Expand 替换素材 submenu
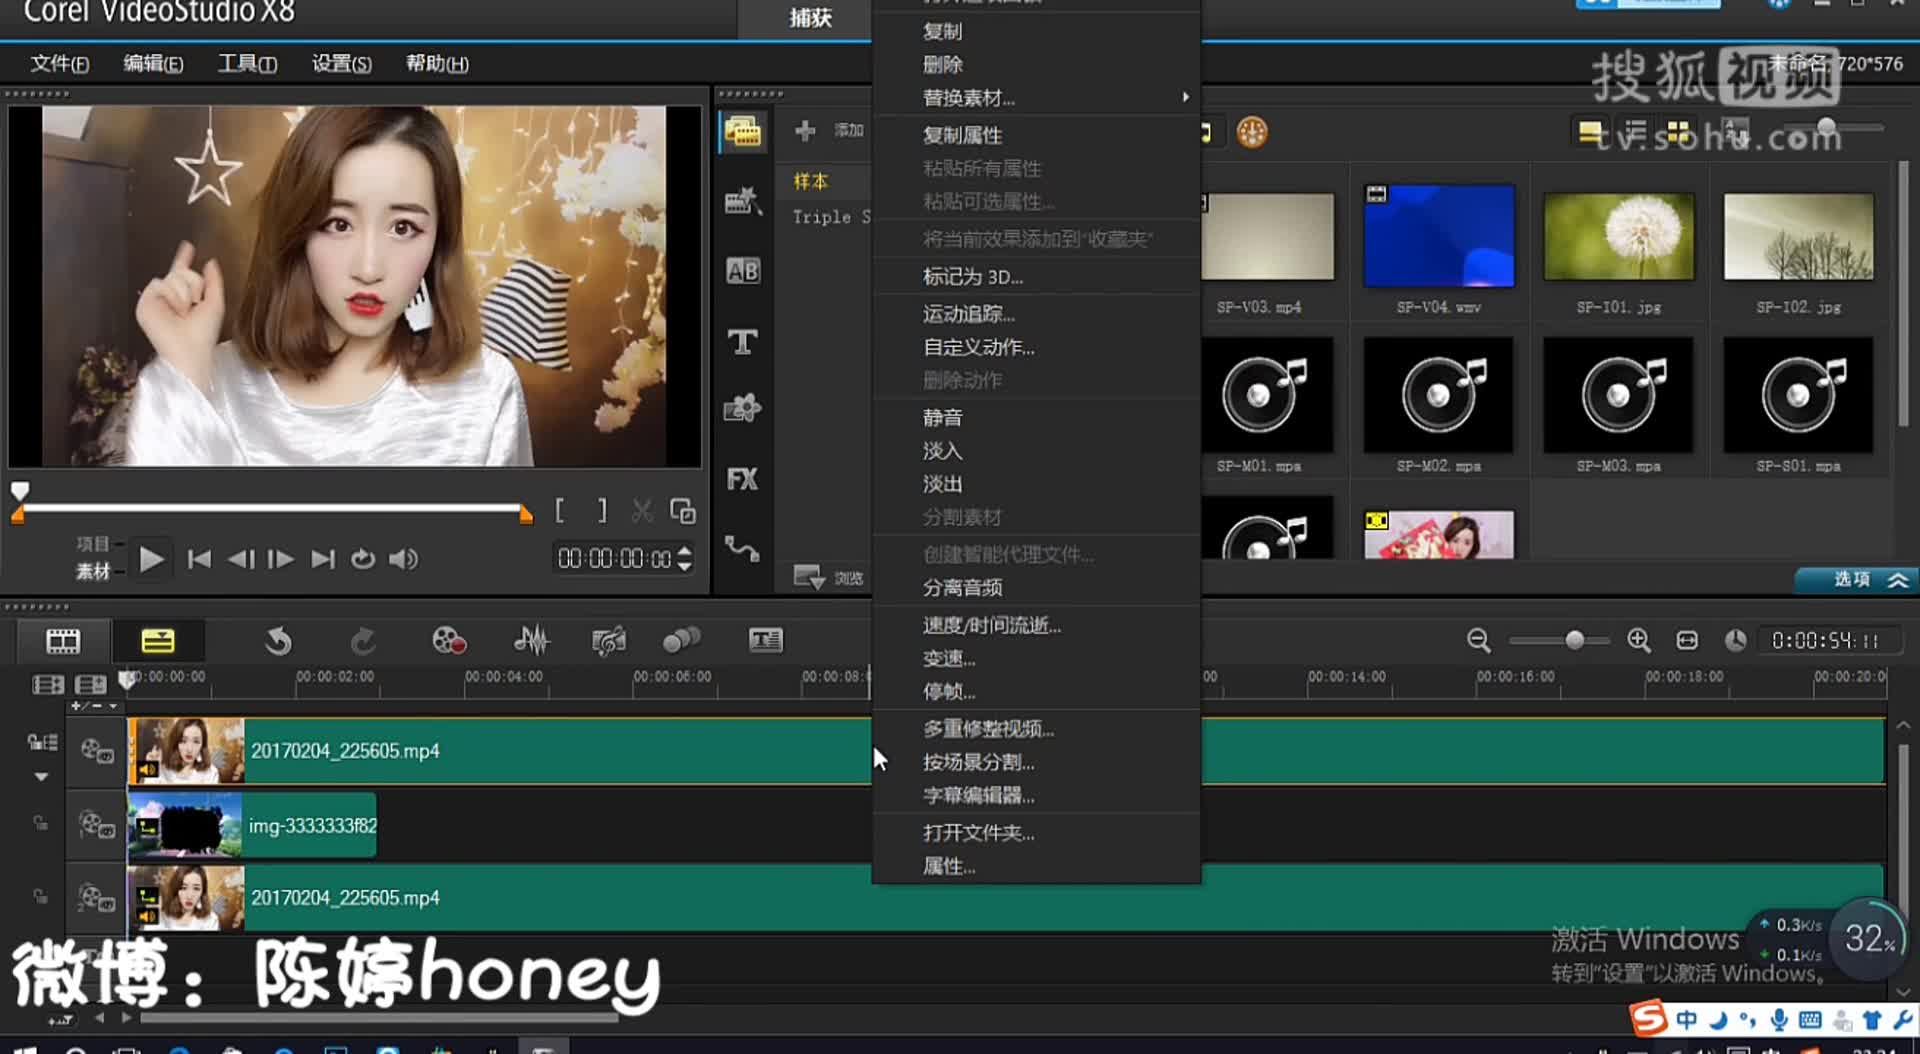 point(1036,97)
